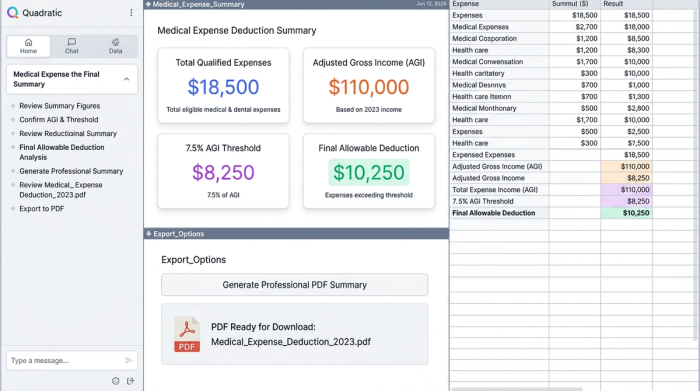Viewport: 700px width, 391px height.
Task: Select the Medical Conwensation cell
Action: tap(499, 62)
